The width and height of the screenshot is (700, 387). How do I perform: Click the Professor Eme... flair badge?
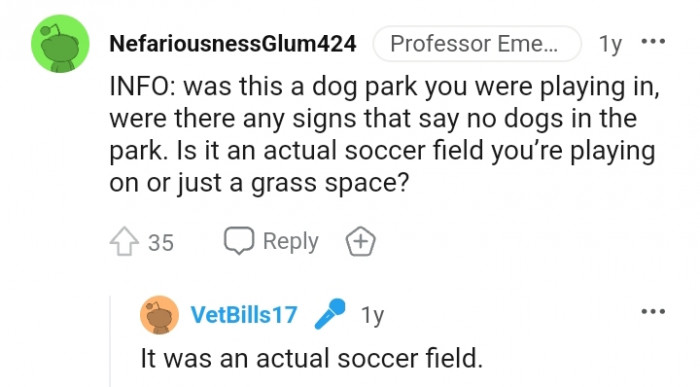coord(477,44)
